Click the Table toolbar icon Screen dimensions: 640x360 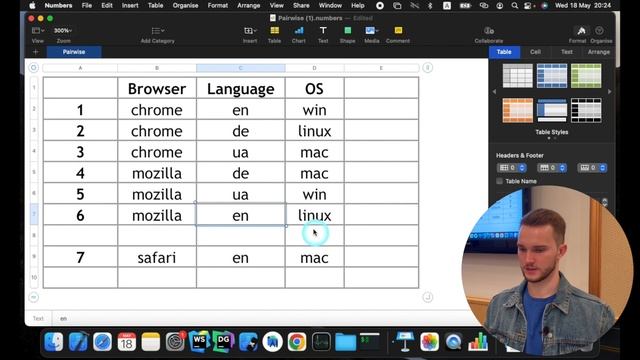274,31
